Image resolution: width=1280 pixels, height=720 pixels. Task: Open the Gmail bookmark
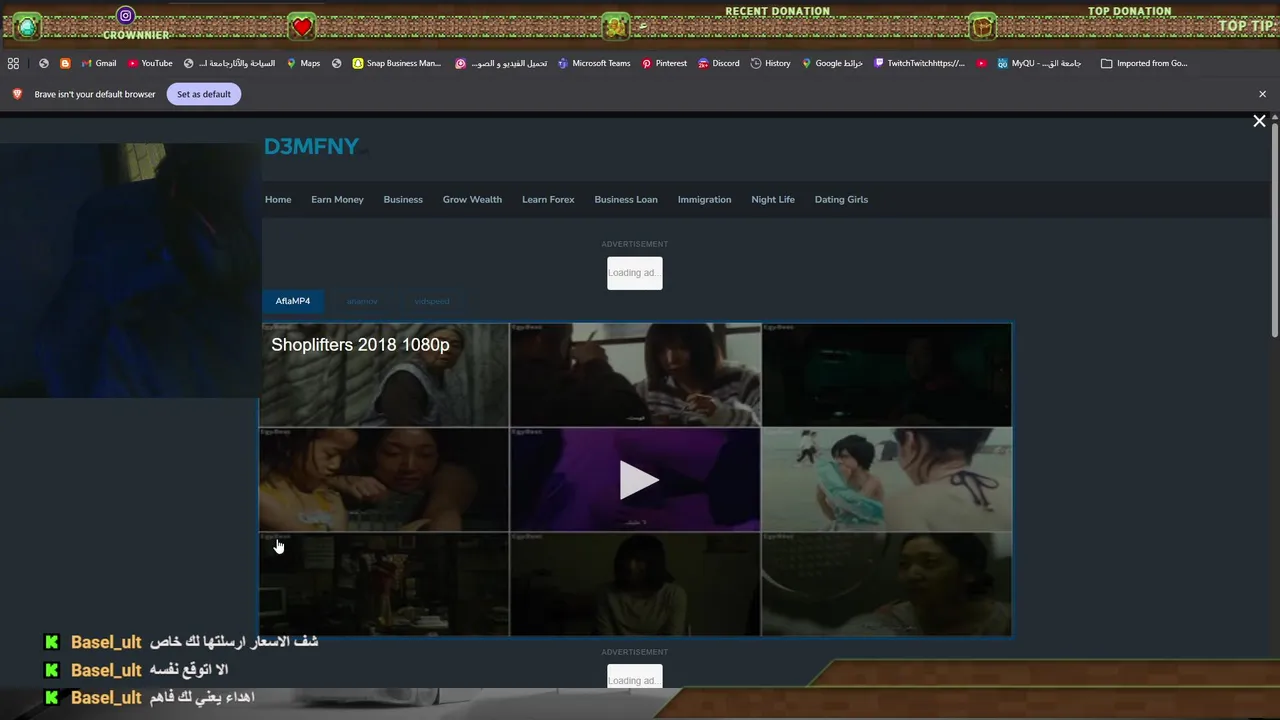[x=98, y=63]
